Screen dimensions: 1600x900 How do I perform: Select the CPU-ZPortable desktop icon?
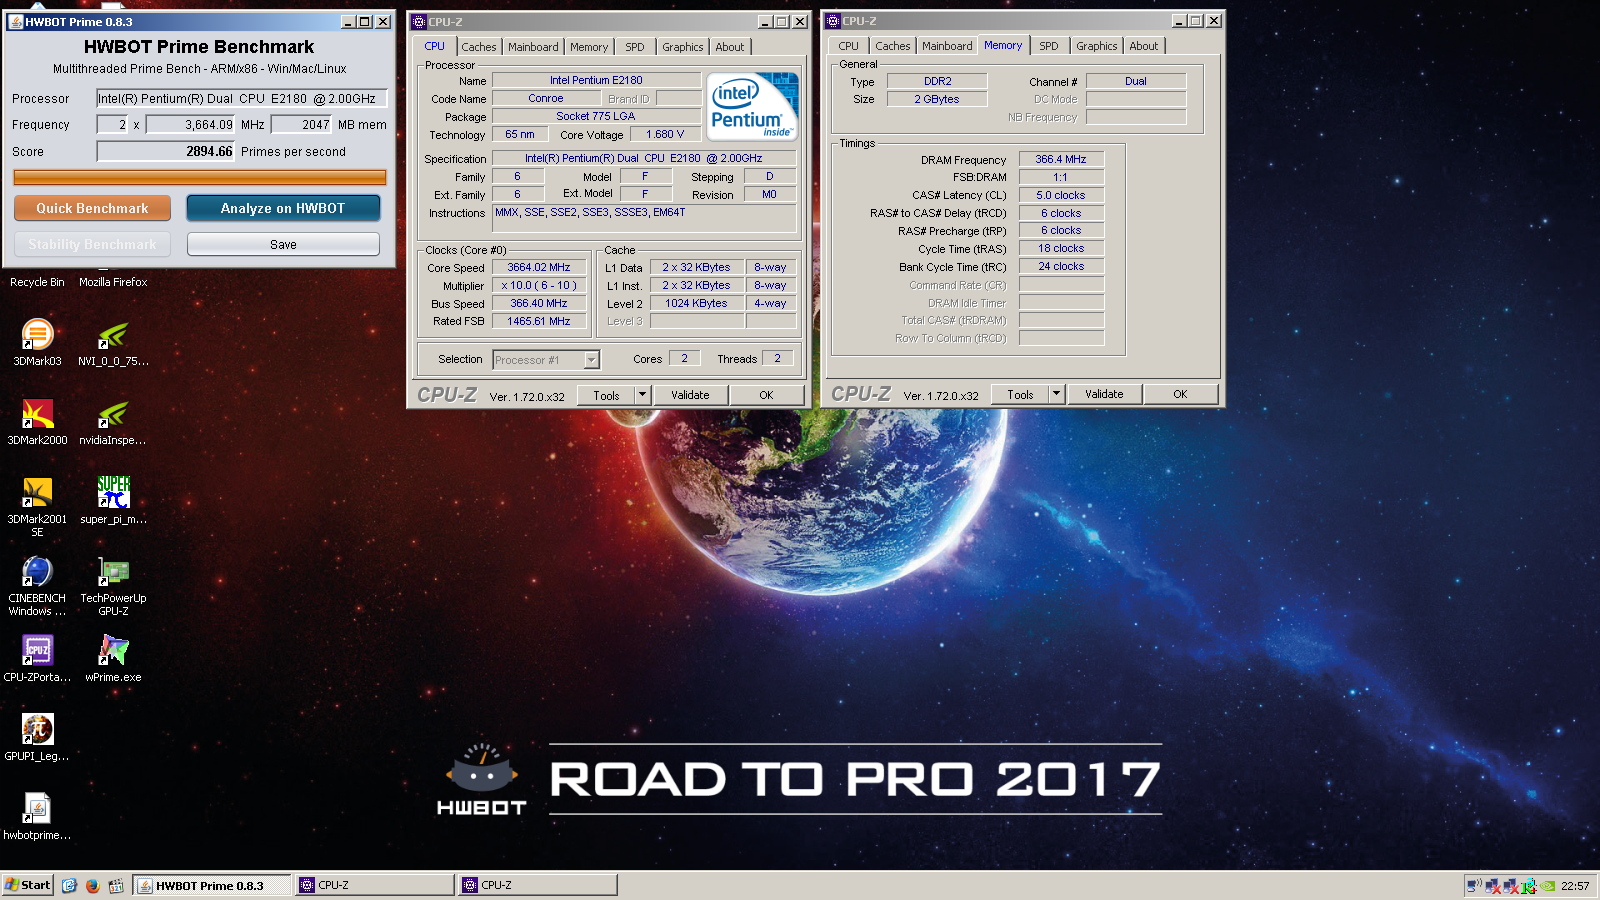[37, 658]
